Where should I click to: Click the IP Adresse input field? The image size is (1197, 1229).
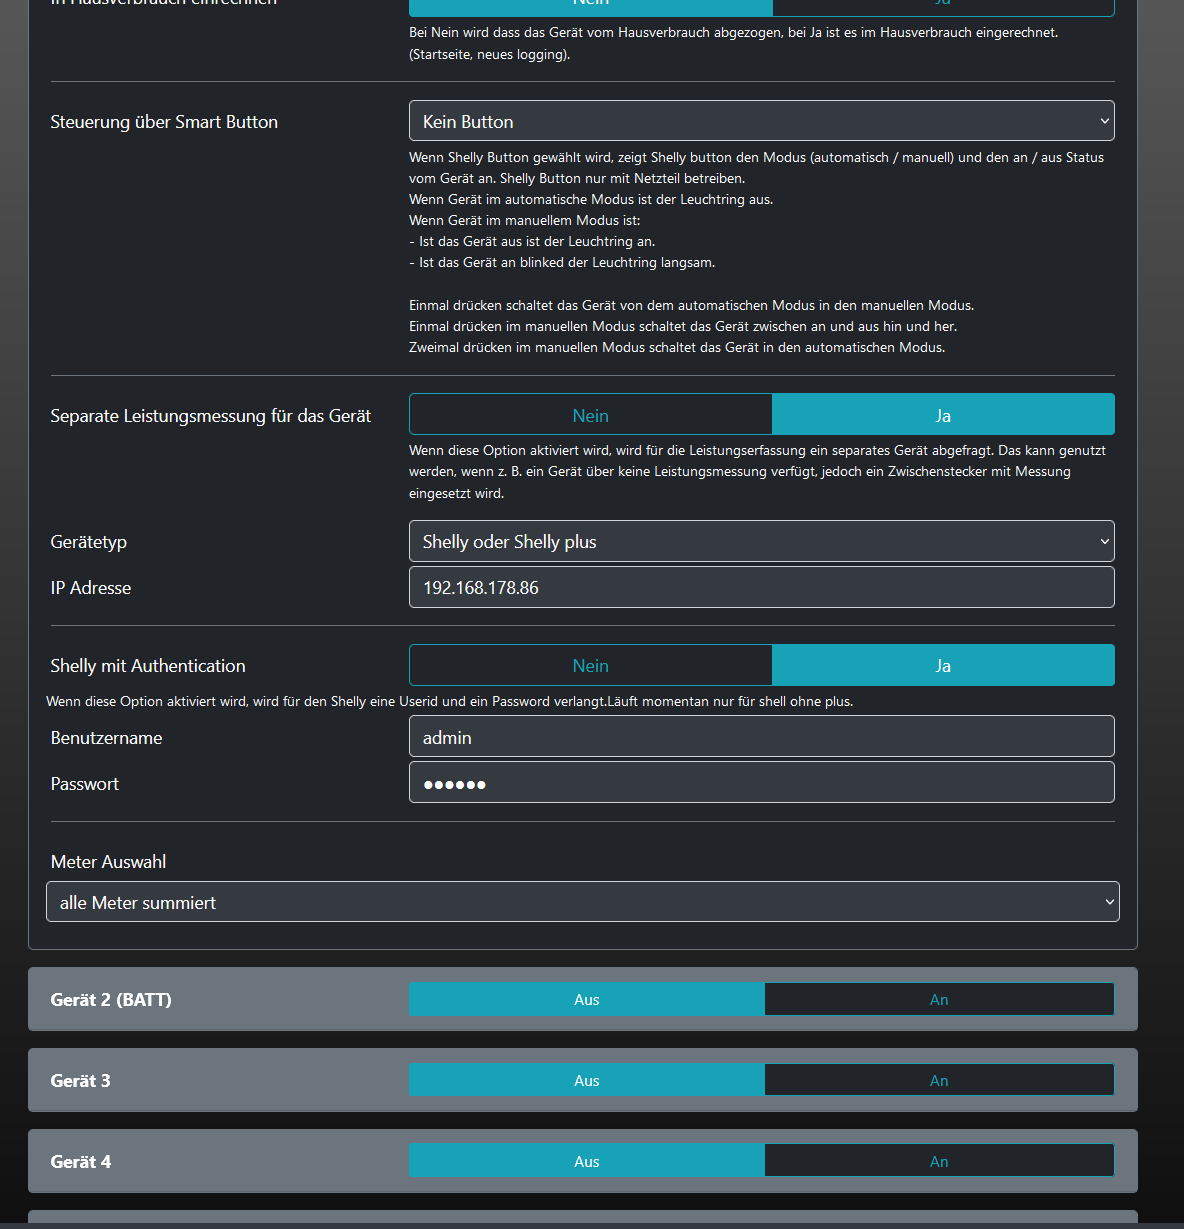[761, 587]
